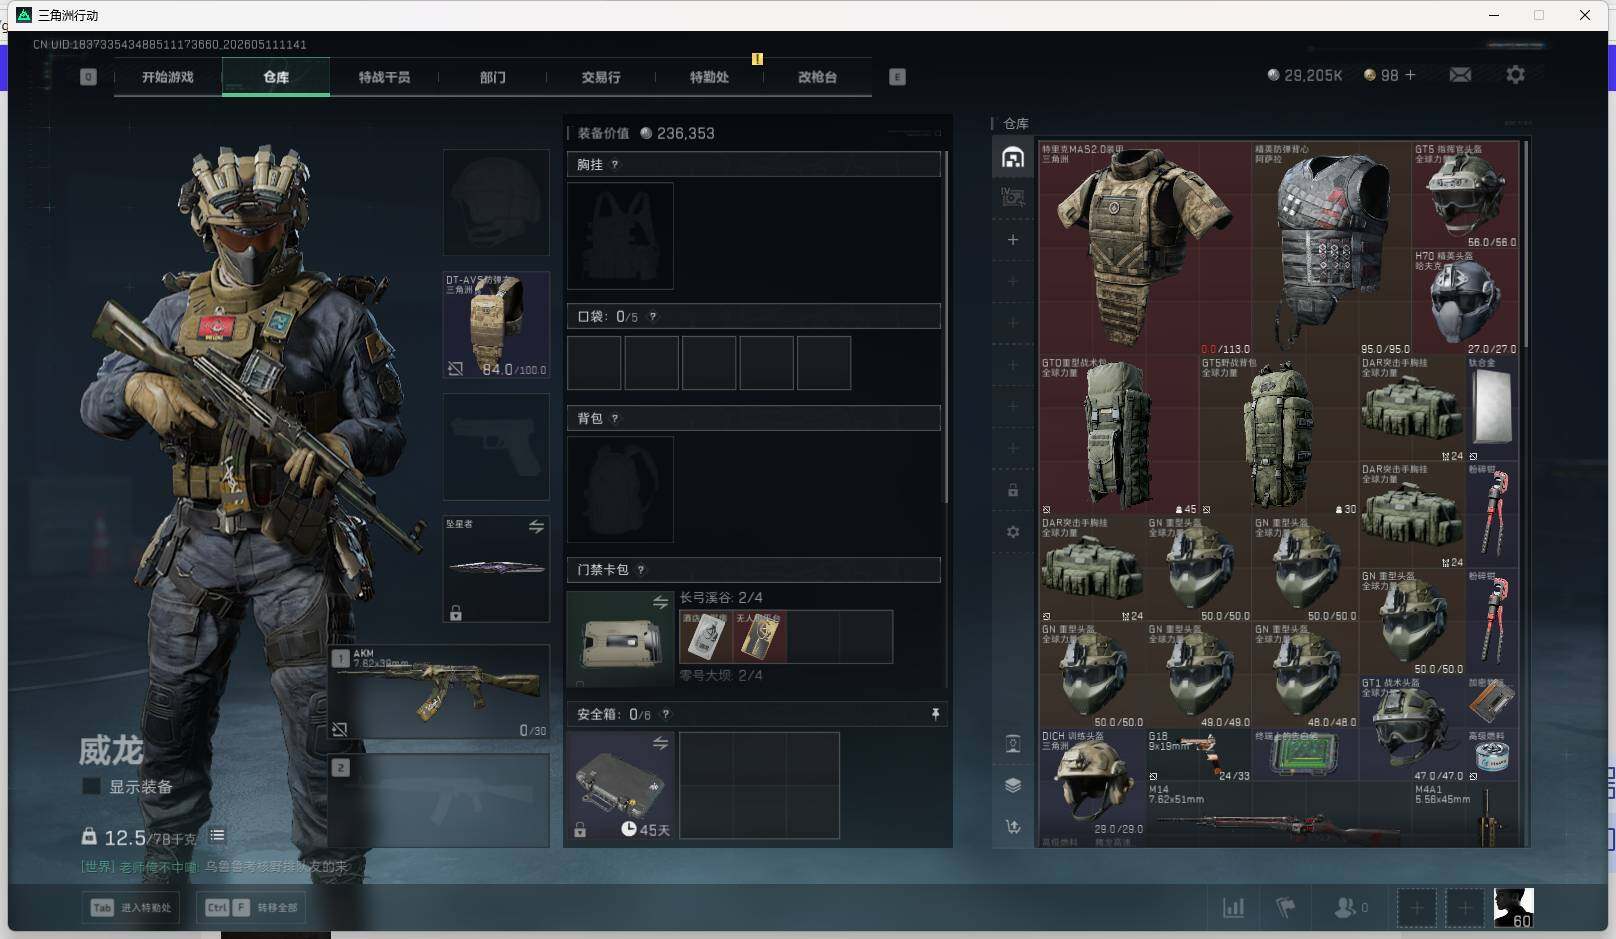Viewport: 1616px width, 939px height.
Task: Select the GT1 战术头盔 helmet
Action: click(x=1412, y=729)
